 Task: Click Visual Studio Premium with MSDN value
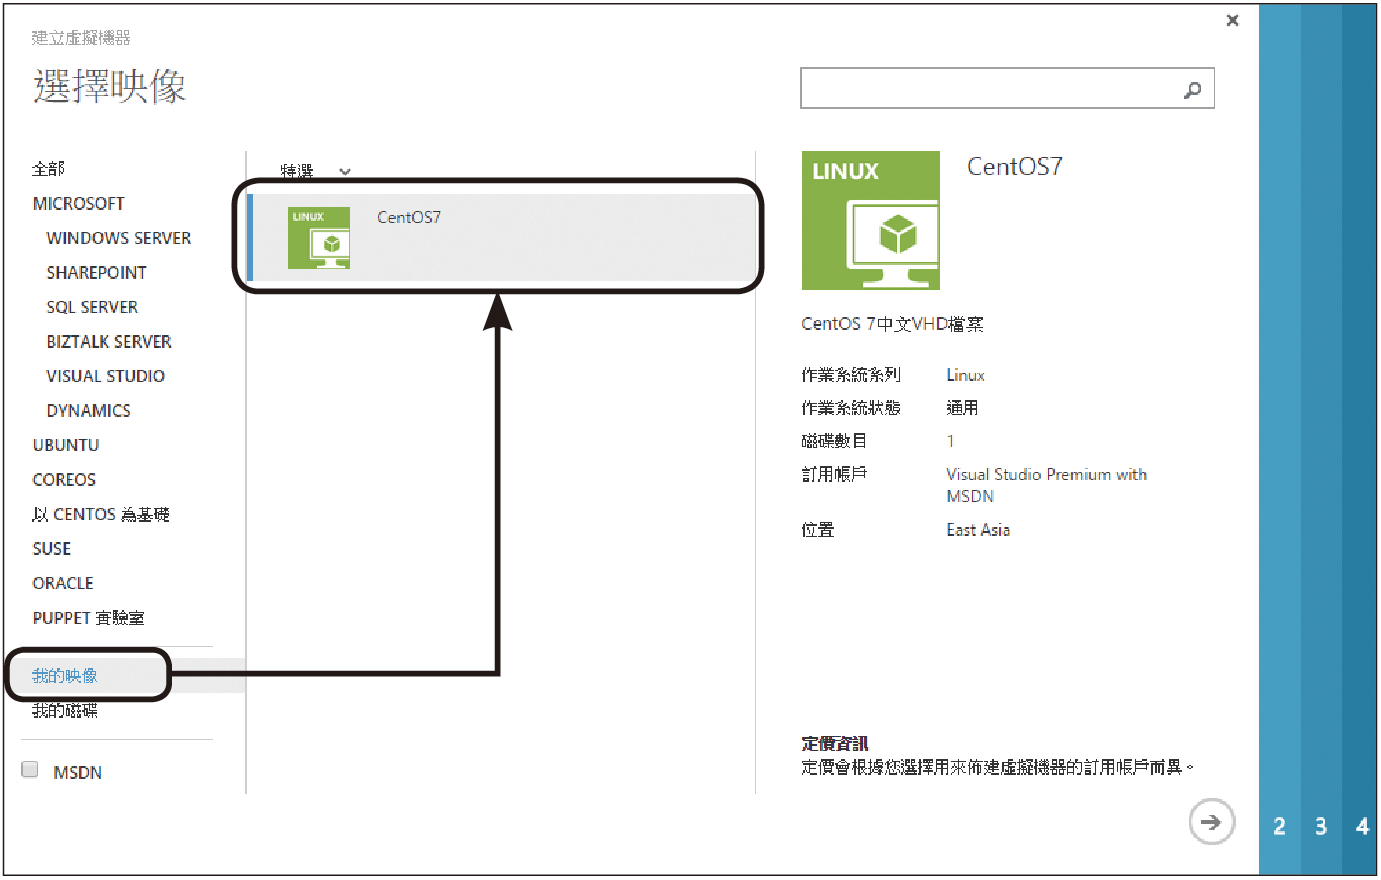tap(1046, 485)
